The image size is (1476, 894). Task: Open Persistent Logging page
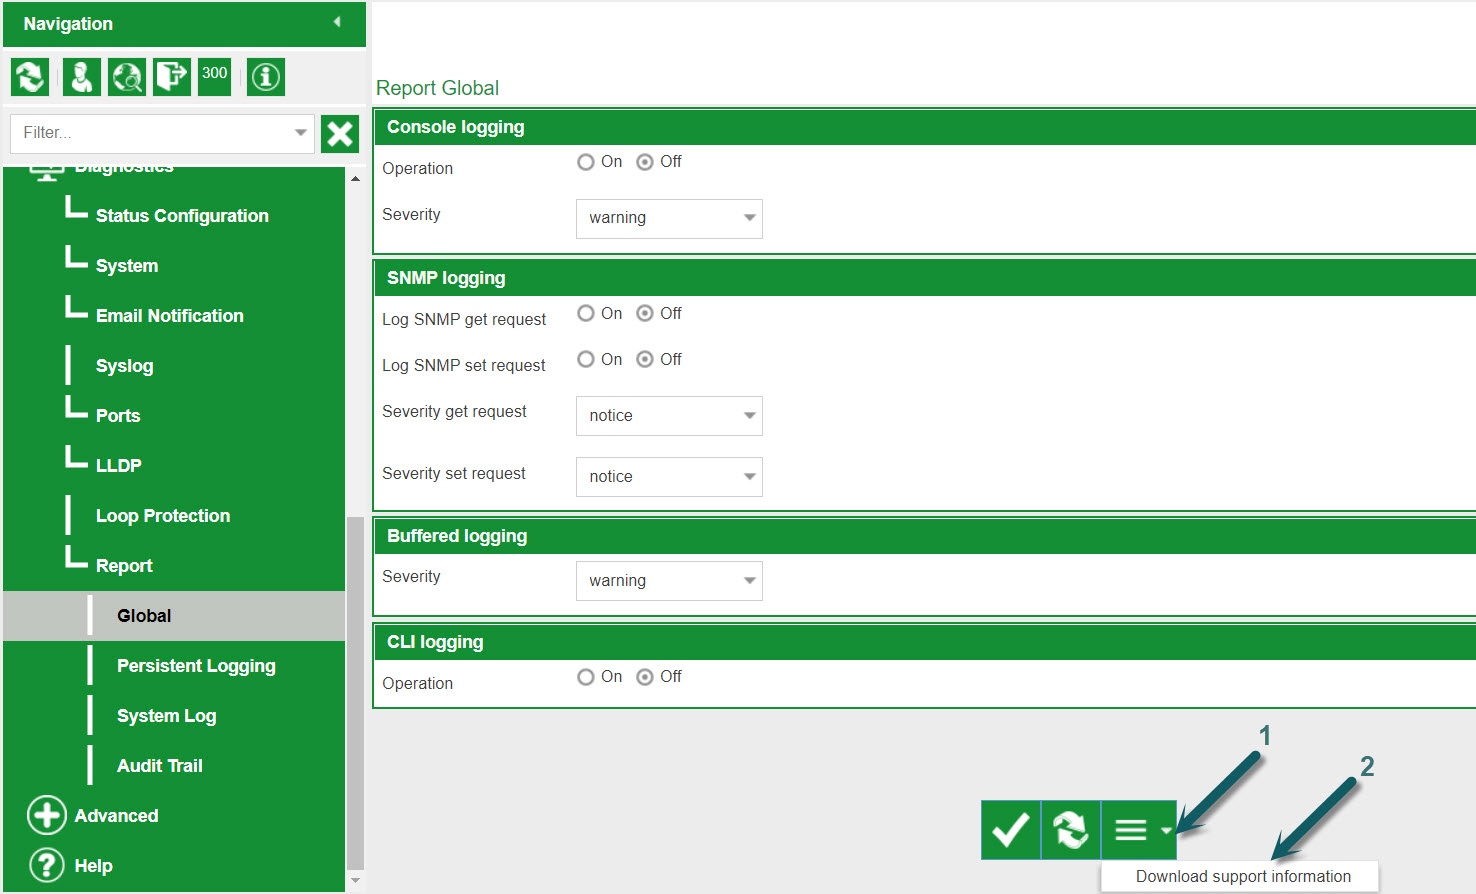click(x=196, y=666)
